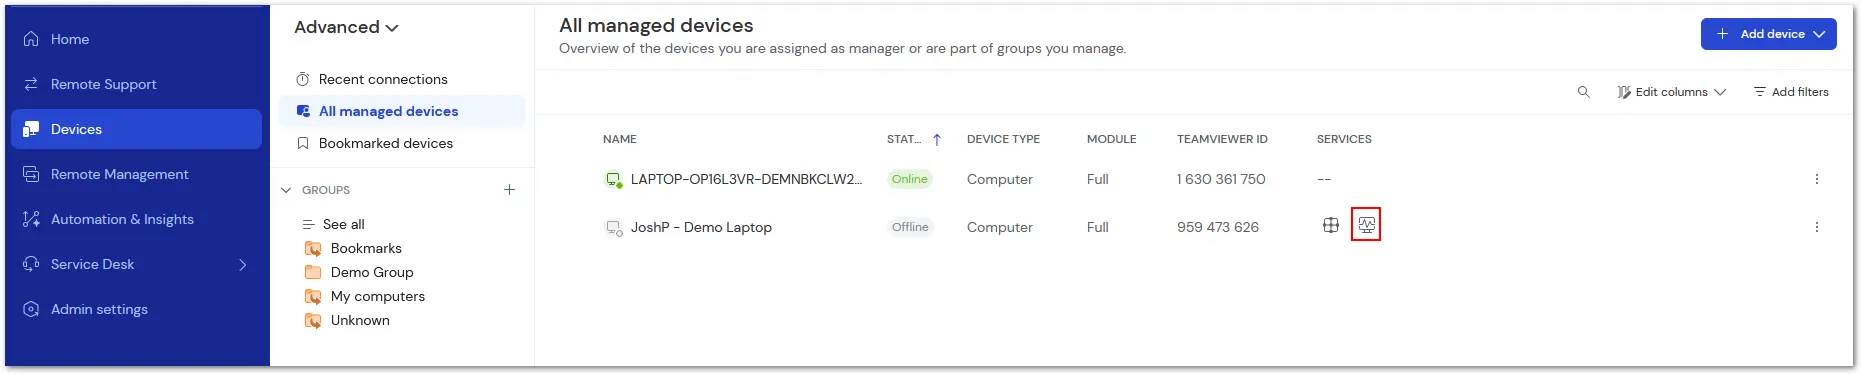Sort by TEAMVIEWER ID column
The image size is (1862, 375).
(x=1222, y=139)
